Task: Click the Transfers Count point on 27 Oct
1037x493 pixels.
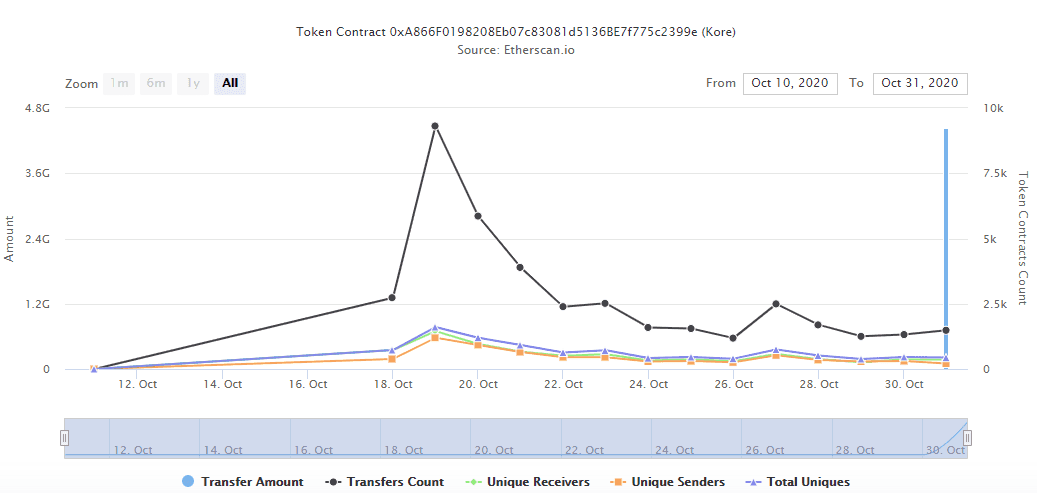Action: [776, 304]
